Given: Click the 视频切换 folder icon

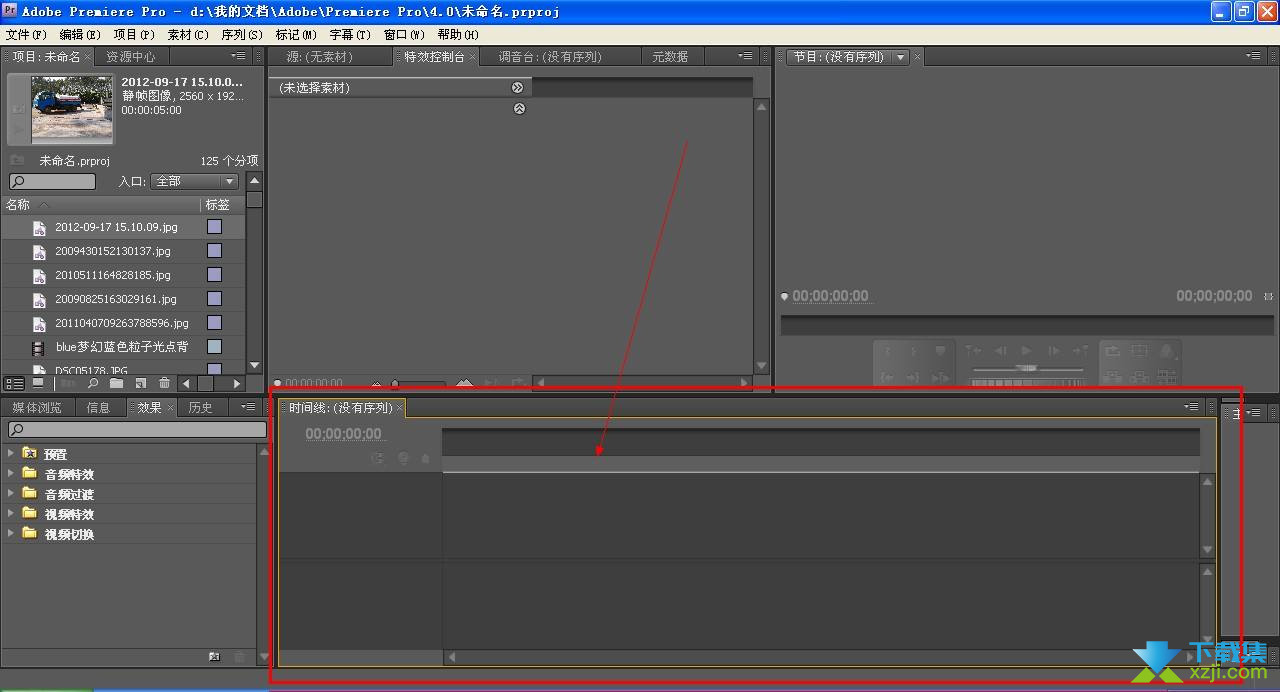Looking at the screenshot, I should [x=29, y=533].
